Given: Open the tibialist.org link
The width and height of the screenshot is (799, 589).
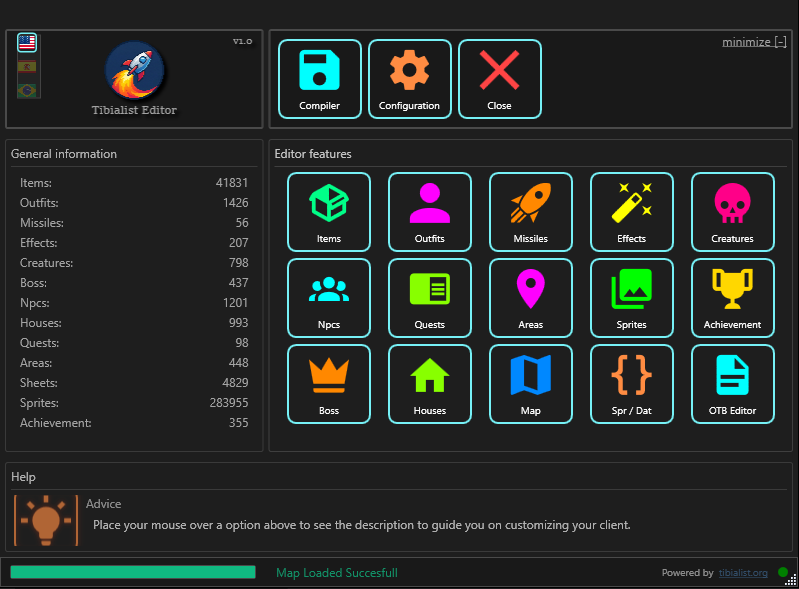Looking at the screenshot, I should 743,573.
